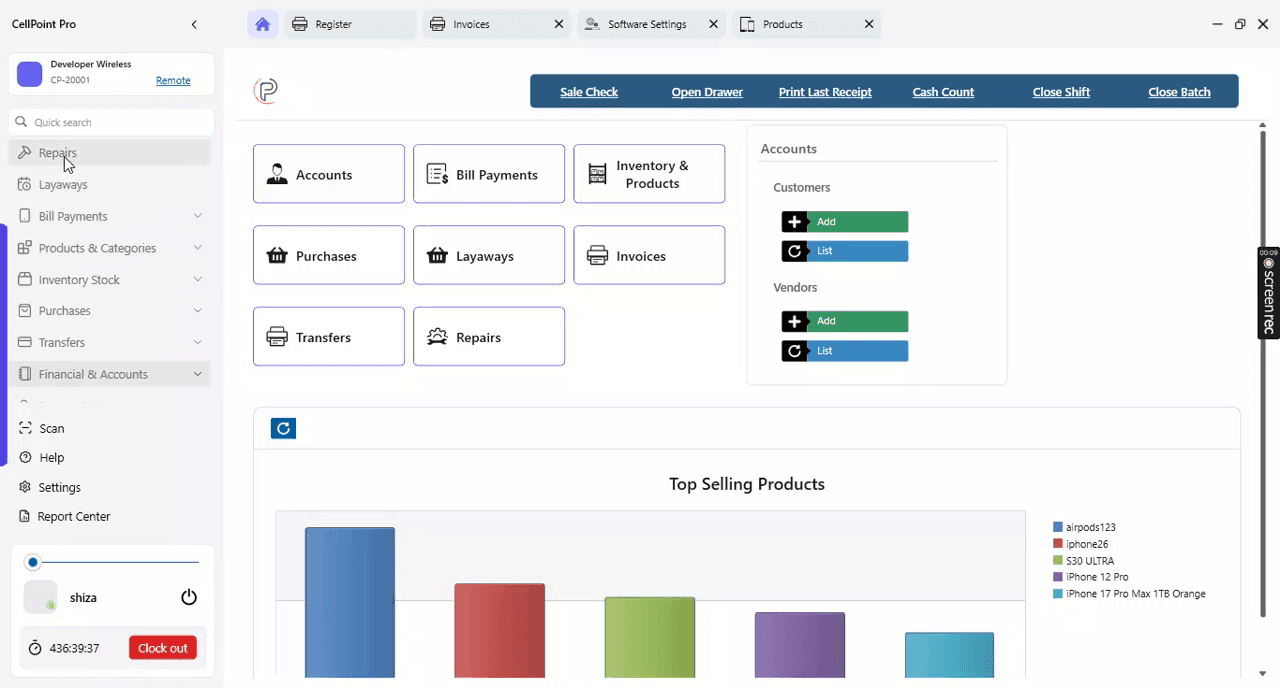This screenshot has height=688, width=1280.
Task: Open the Inventory & Products tile
Action: pos(649,174)
